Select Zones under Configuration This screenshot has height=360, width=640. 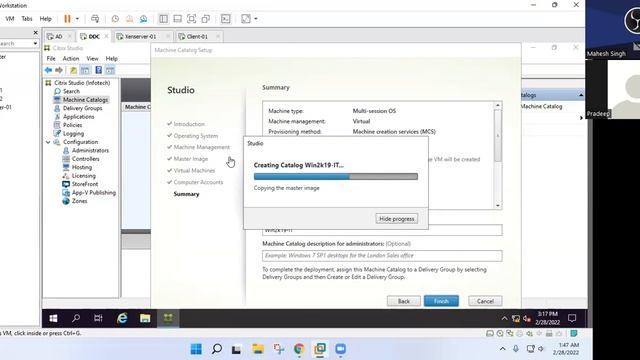(79, 201)
